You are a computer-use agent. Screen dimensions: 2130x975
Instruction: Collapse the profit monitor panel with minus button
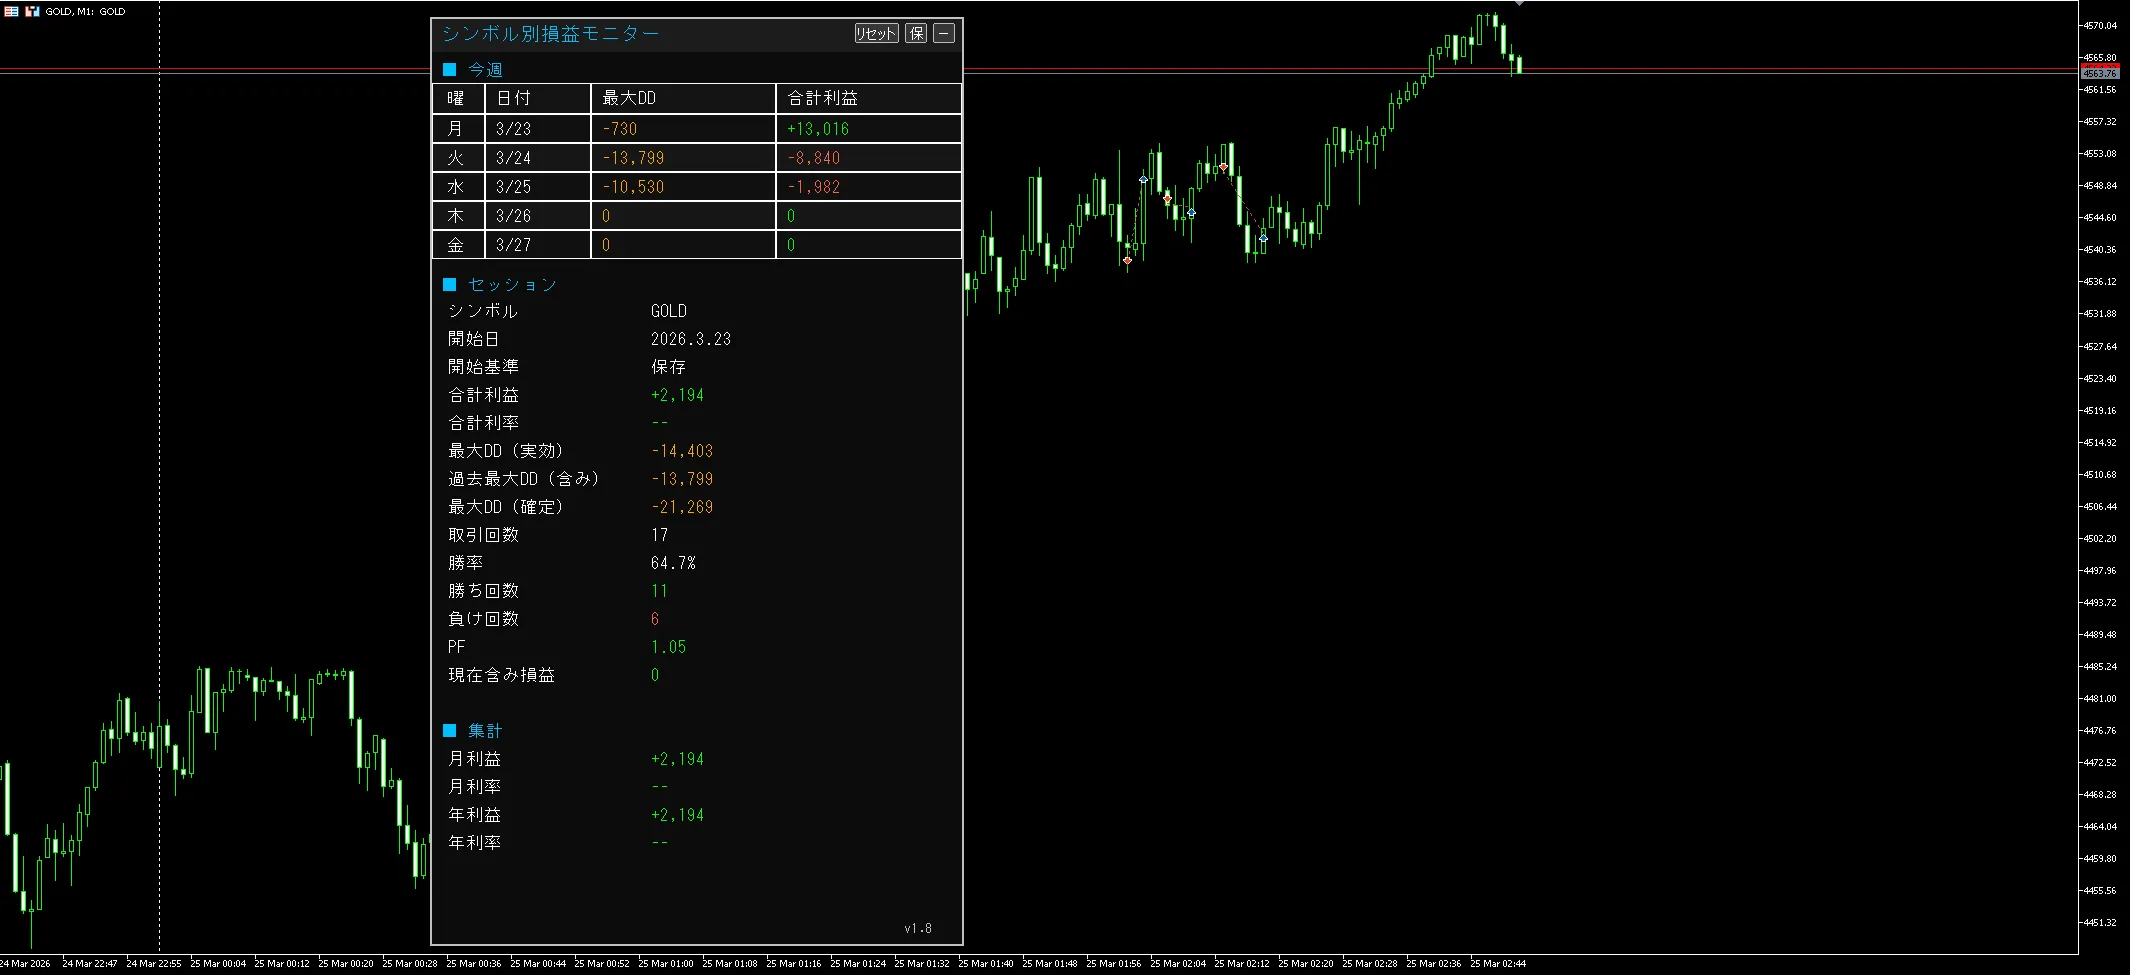click(x=944, y=34)
